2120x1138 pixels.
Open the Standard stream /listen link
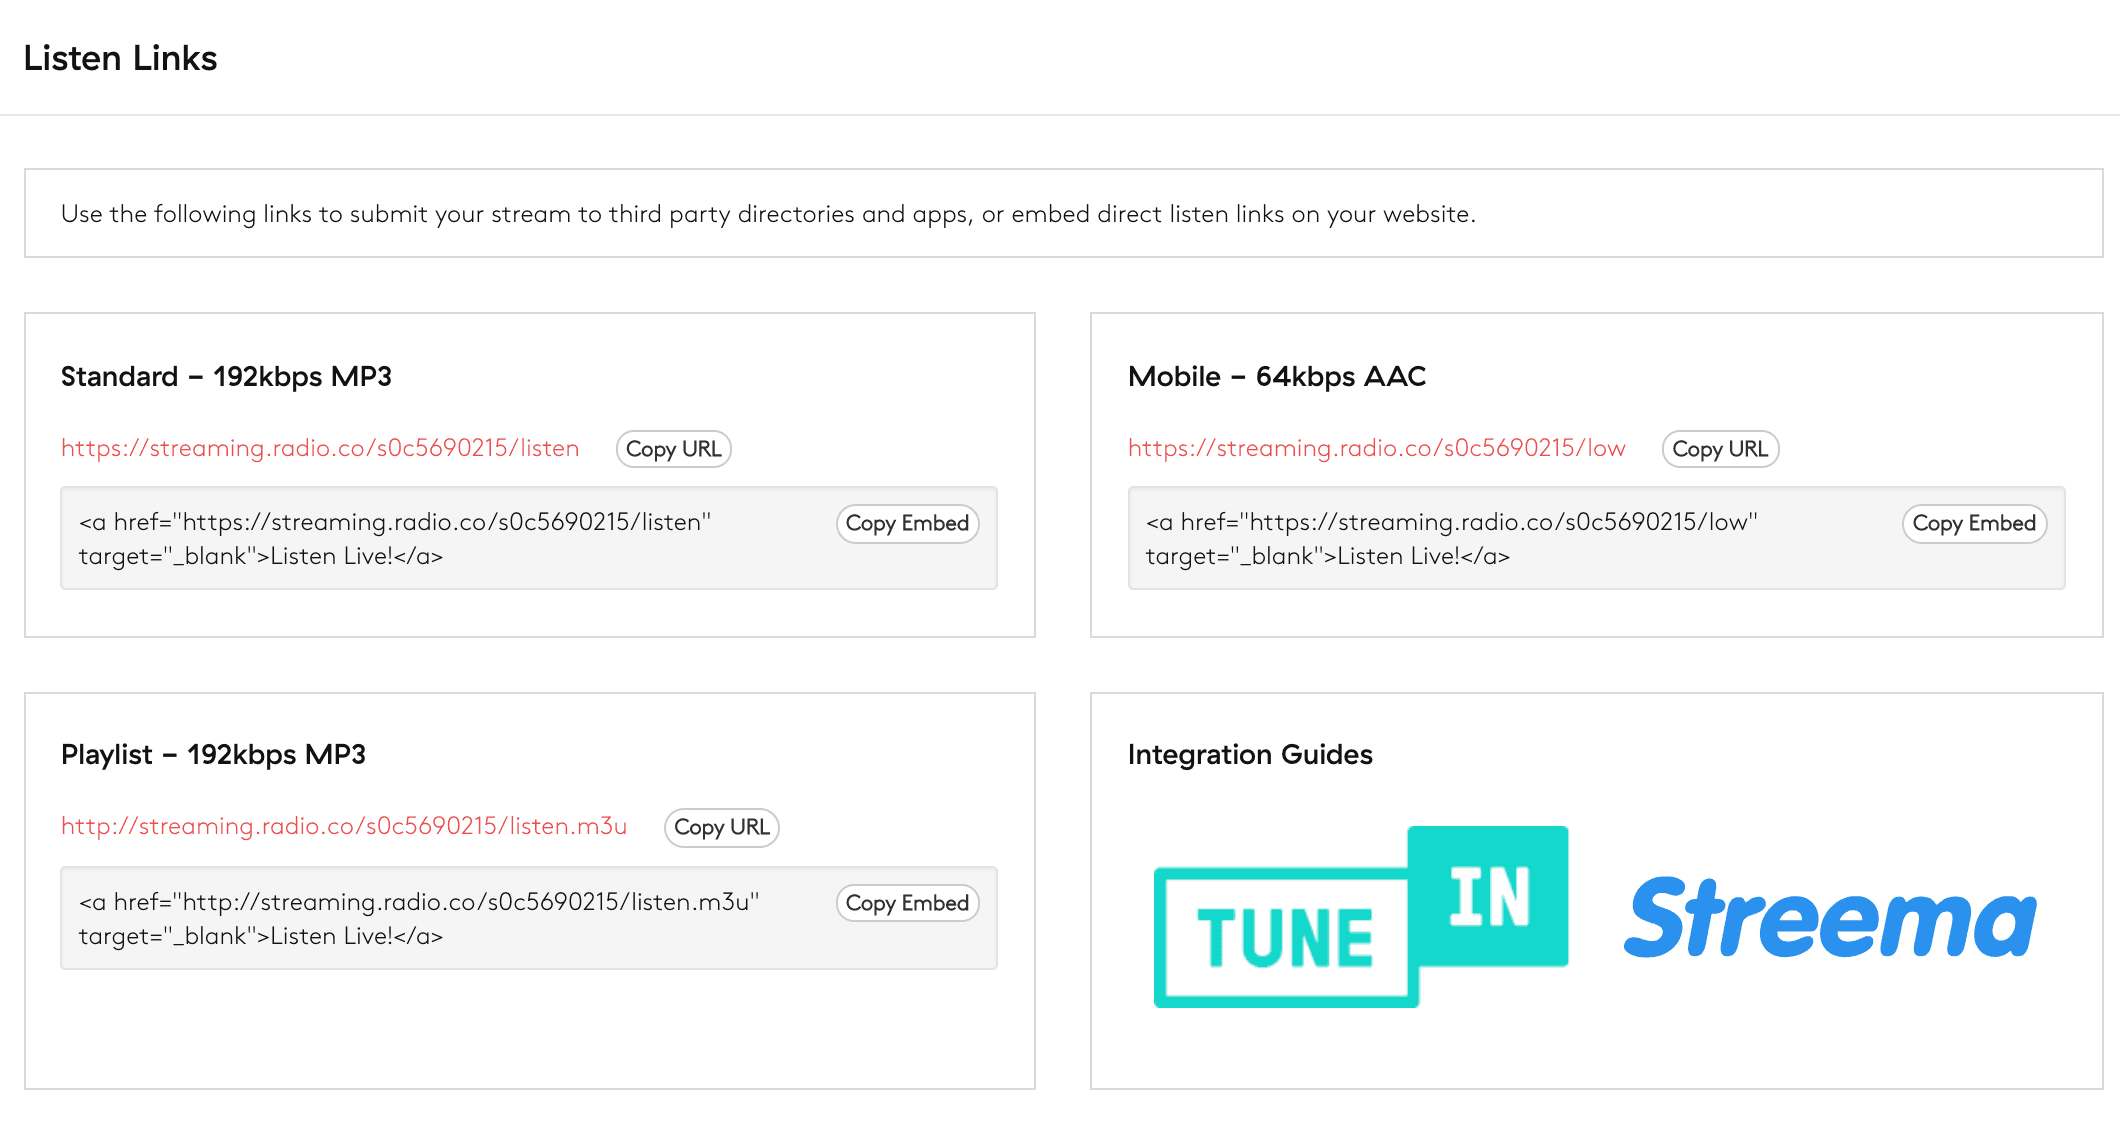(320, 448)
